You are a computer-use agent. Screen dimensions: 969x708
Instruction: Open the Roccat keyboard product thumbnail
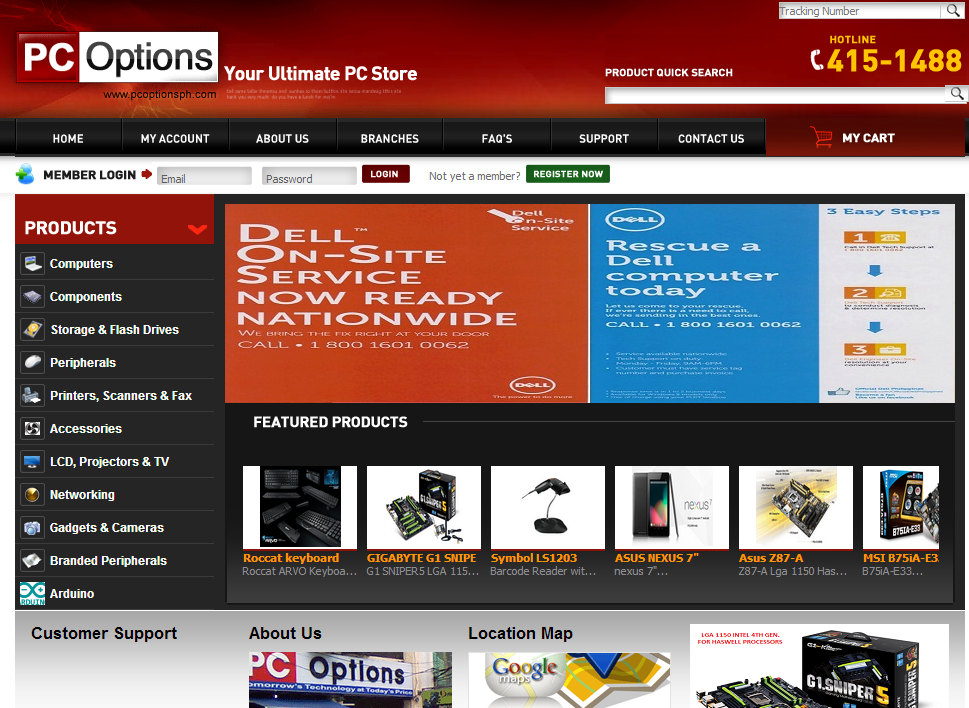click(x=300, y=507)
